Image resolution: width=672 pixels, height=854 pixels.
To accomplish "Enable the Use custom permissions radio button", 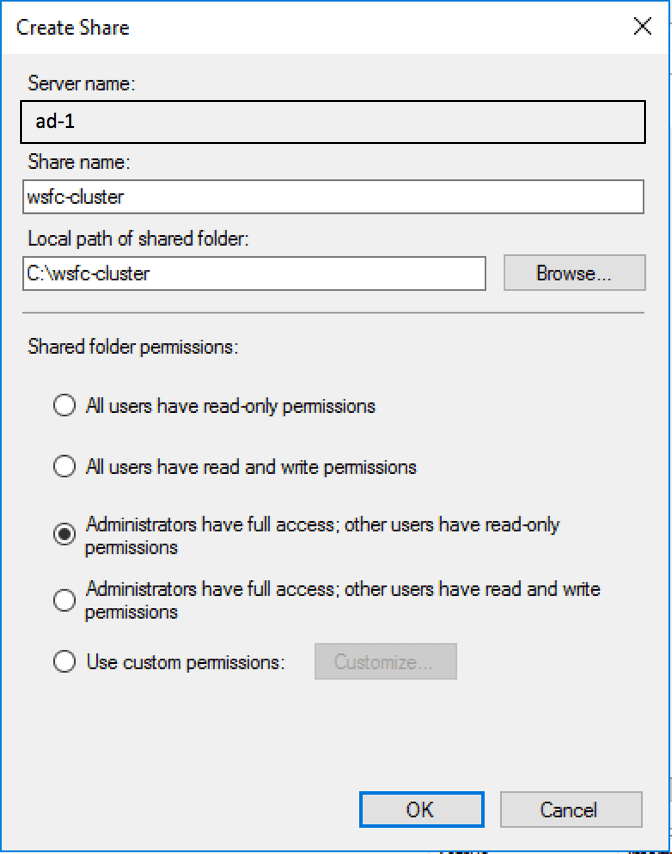I will pos(65,662).
